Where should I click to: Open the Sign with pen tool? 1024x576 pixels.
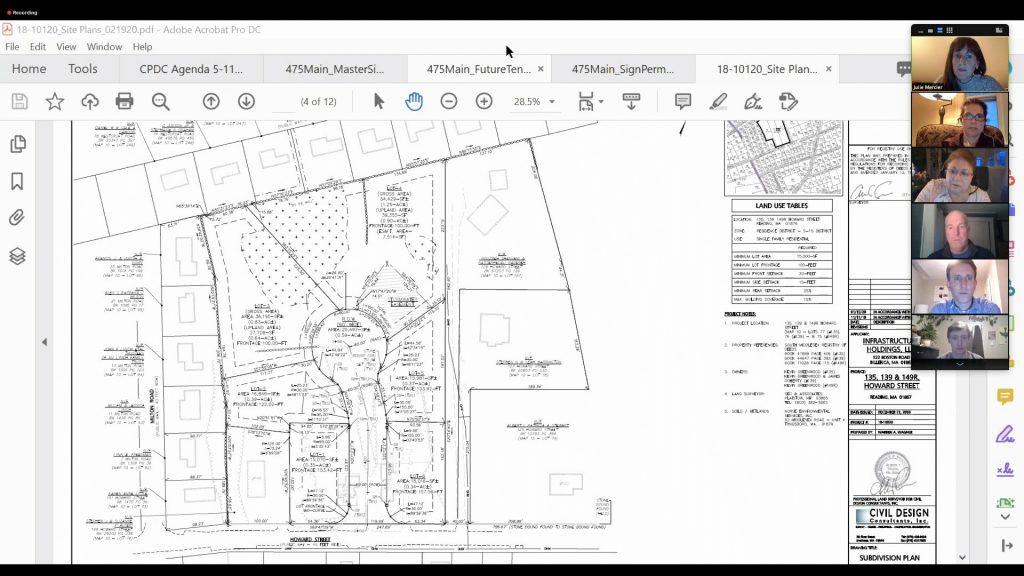pos(753,101)
